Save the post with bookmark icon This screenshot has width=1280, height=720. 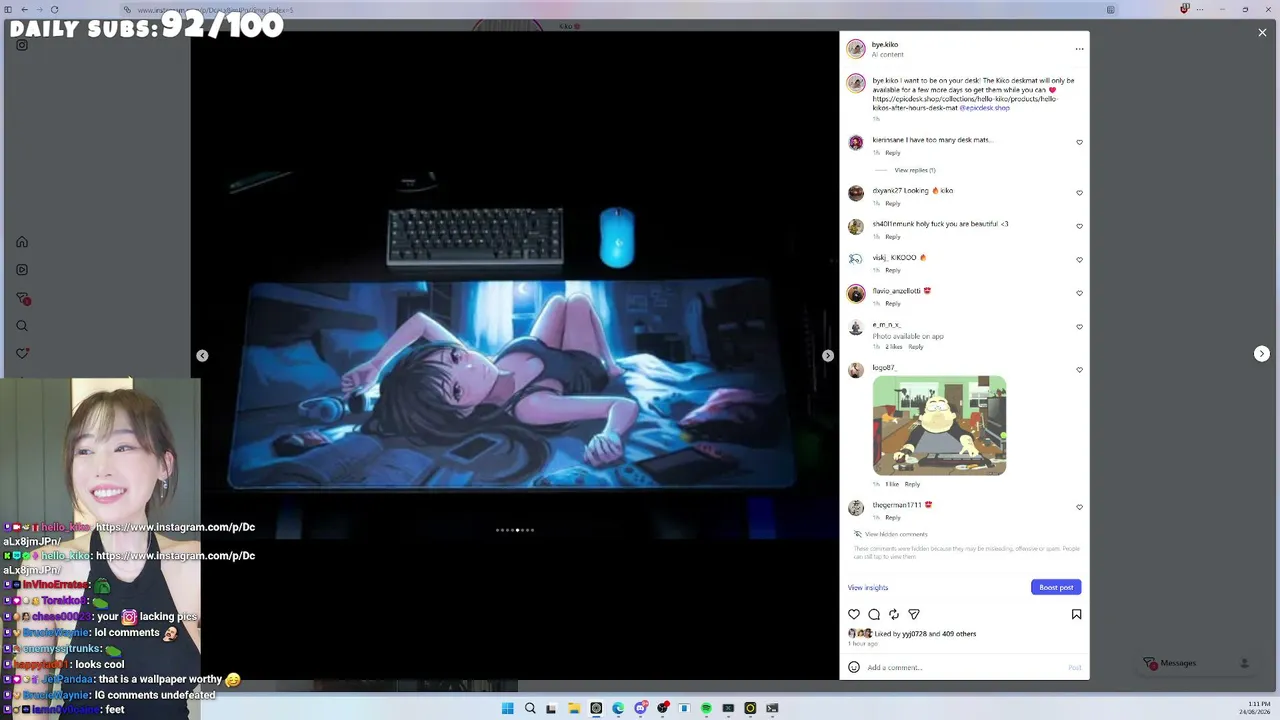1076,614
